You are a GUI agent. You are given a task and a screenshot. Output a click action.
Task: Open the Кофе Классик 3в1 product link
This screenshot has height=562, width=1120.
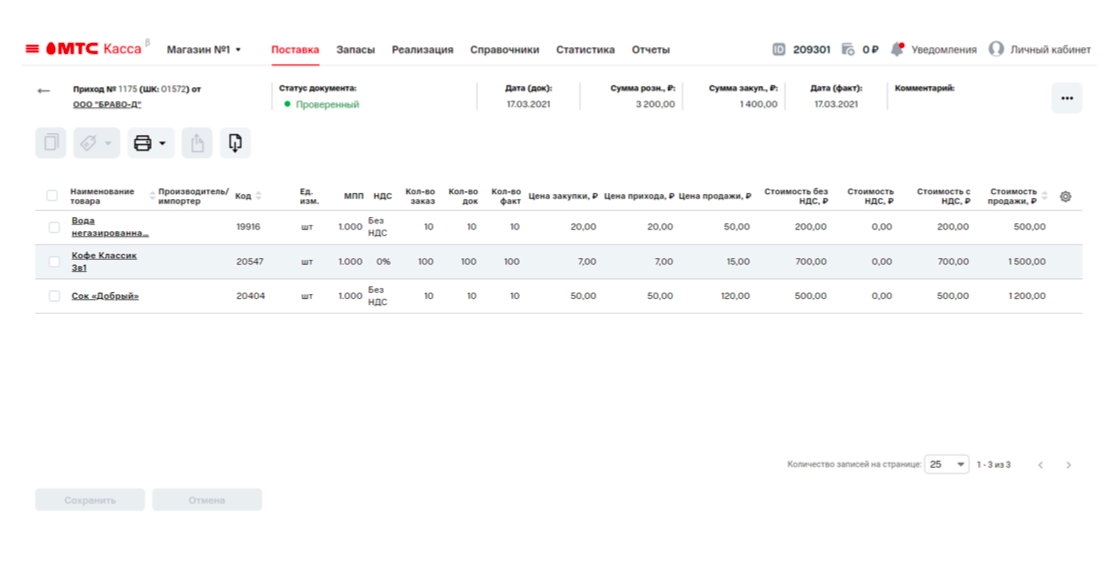coord(104,261)
